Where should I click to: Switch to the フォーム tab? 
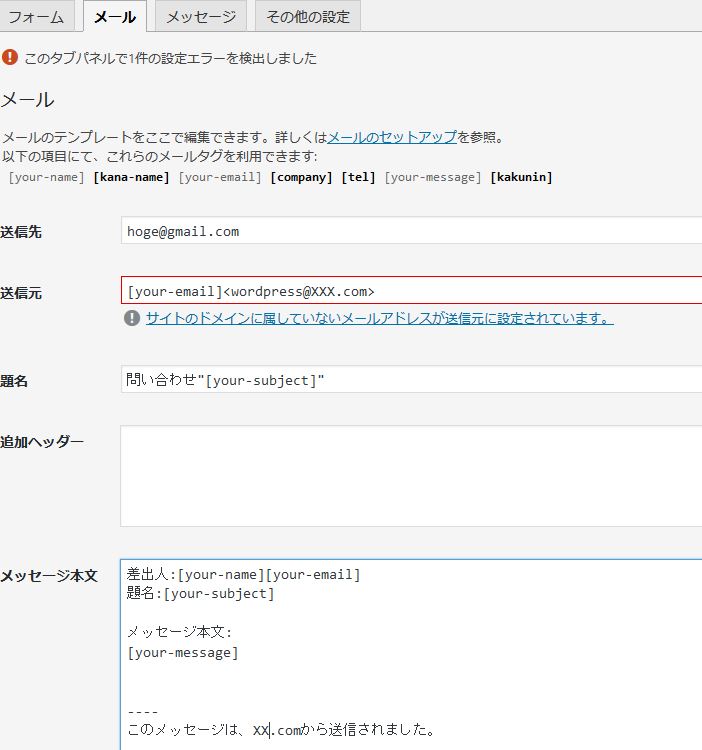point(37,17)
